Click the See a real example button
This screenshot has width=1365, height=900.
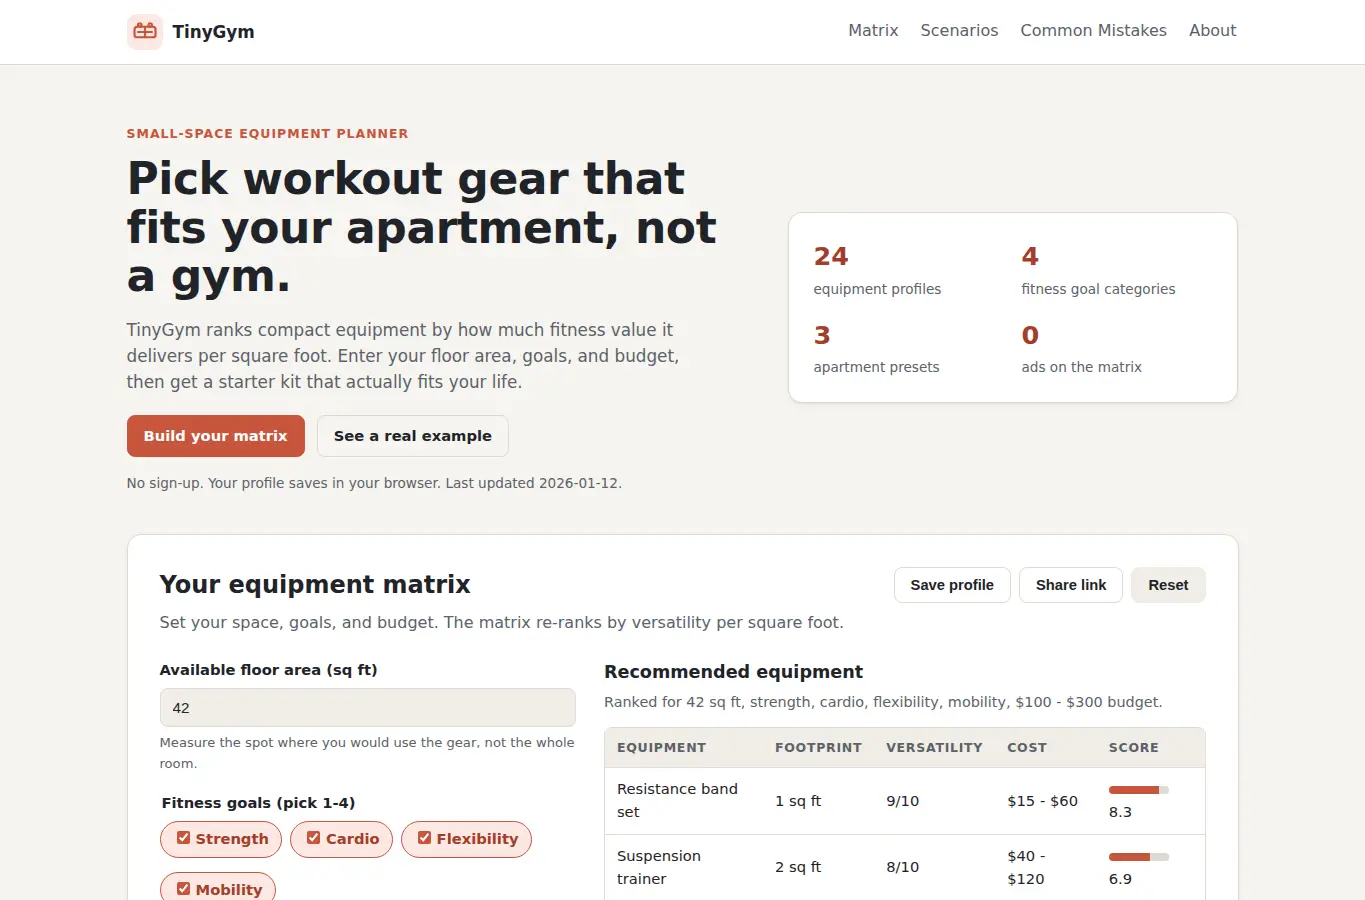click(x=413, y=436)
